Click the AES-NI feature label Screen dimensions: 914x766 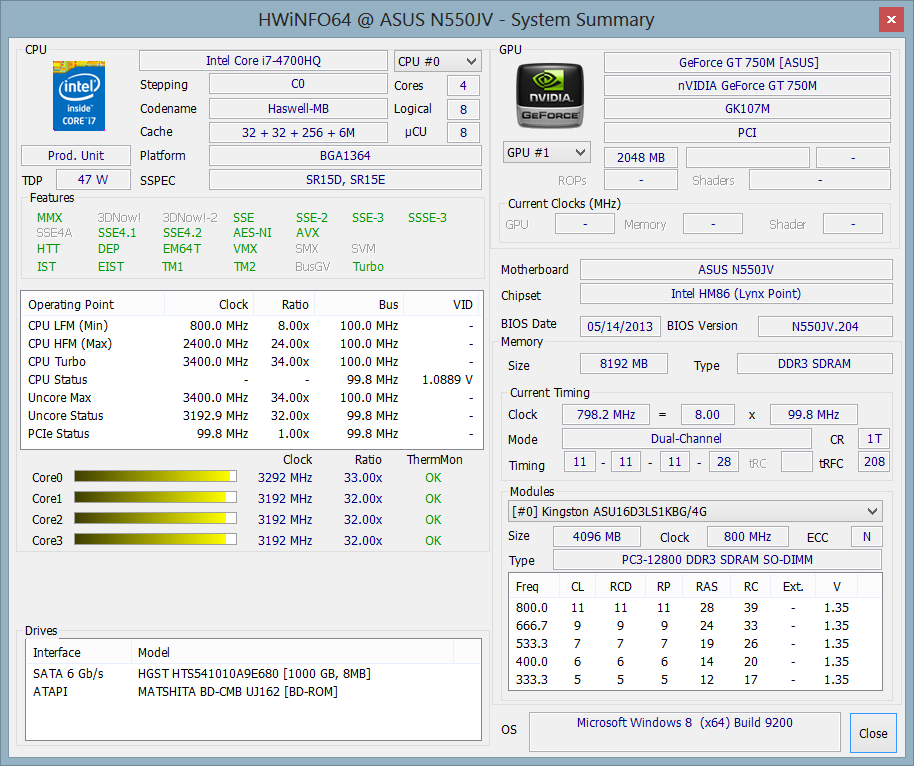pyautogui.click(x=252, y=233)
